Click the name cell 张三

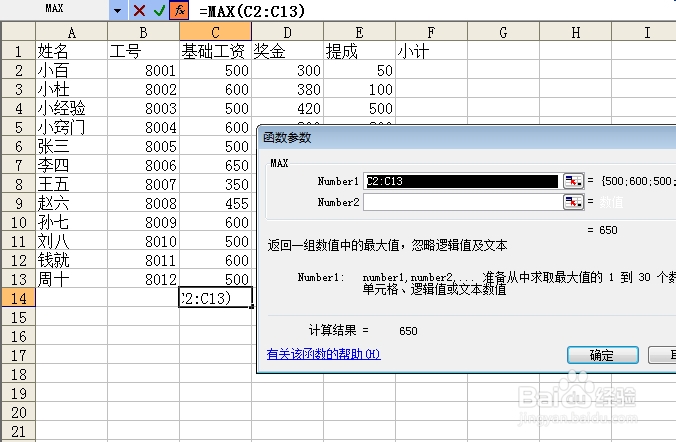point(72,146)
